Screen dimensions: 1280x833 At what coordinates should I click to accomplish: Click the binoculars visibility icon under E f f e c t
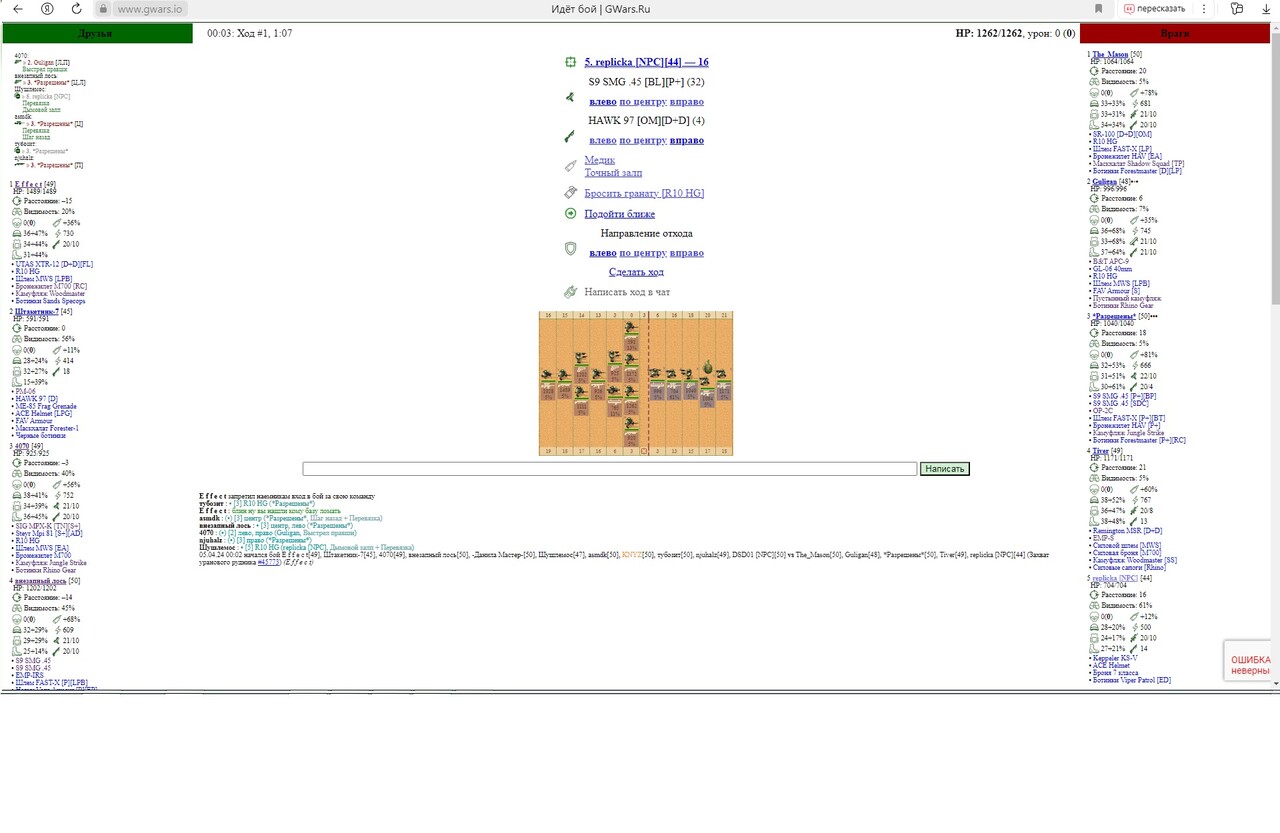[x=17, y=212]
